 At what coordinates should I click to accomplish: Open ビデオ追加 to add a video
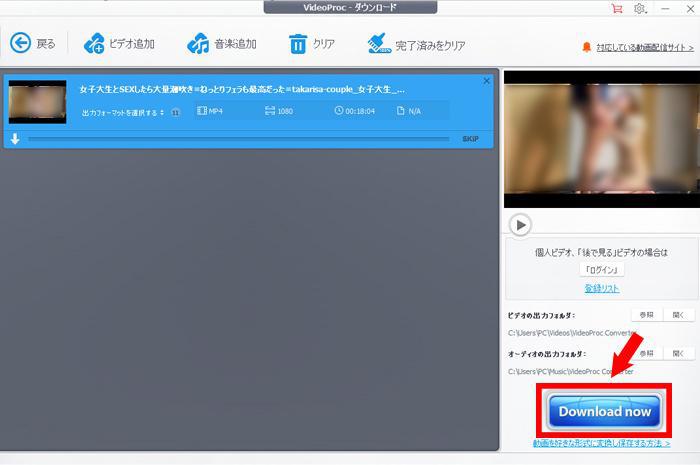click(x=119, y=44)
